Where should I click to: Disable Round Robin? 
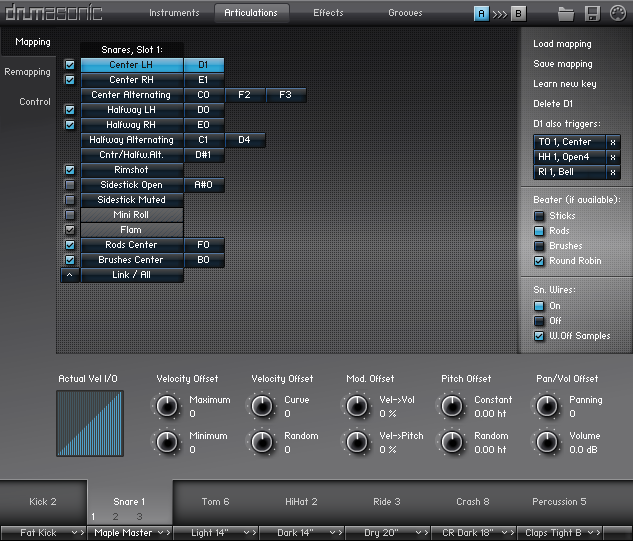pos(539,261)
